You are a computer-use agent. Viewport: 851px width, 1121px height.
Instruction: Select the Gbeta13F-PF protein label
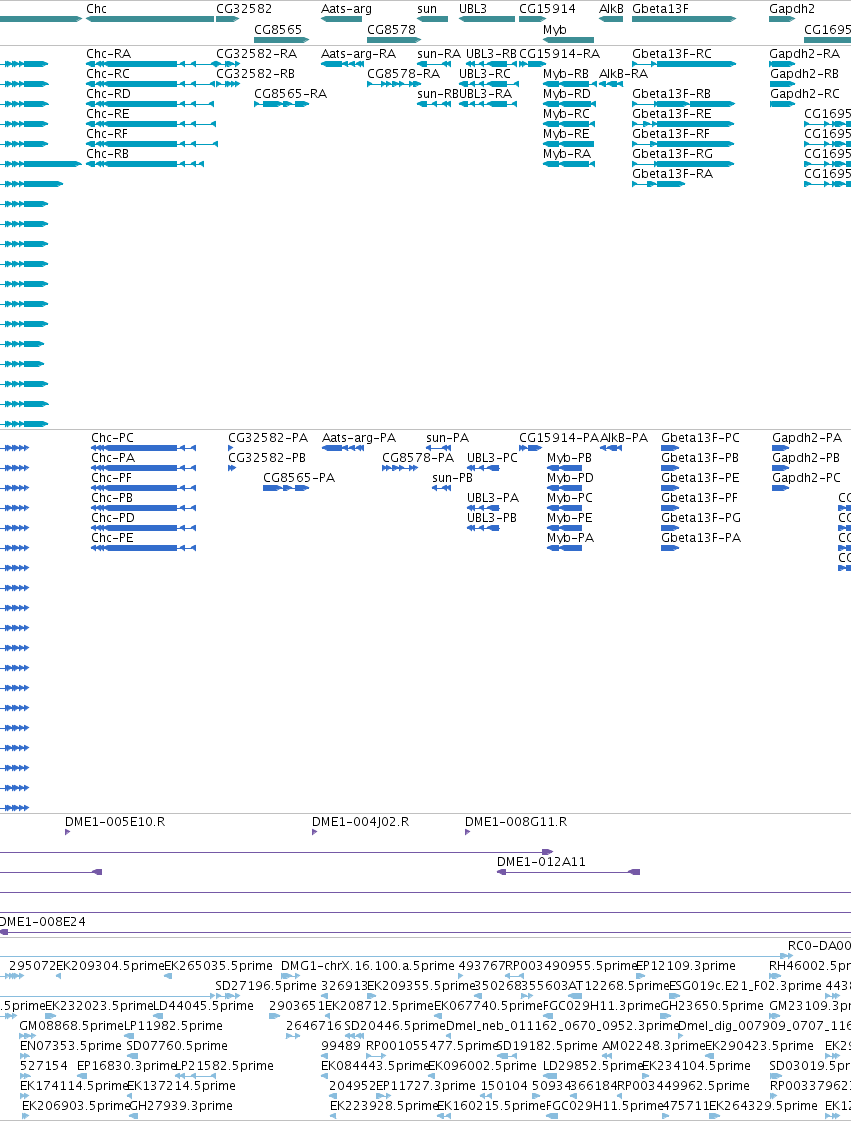(x=700, y=498)
